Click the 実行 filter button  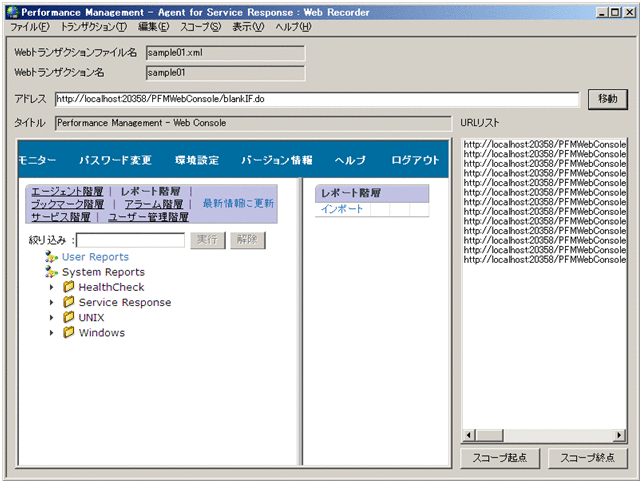pos(207,240)
